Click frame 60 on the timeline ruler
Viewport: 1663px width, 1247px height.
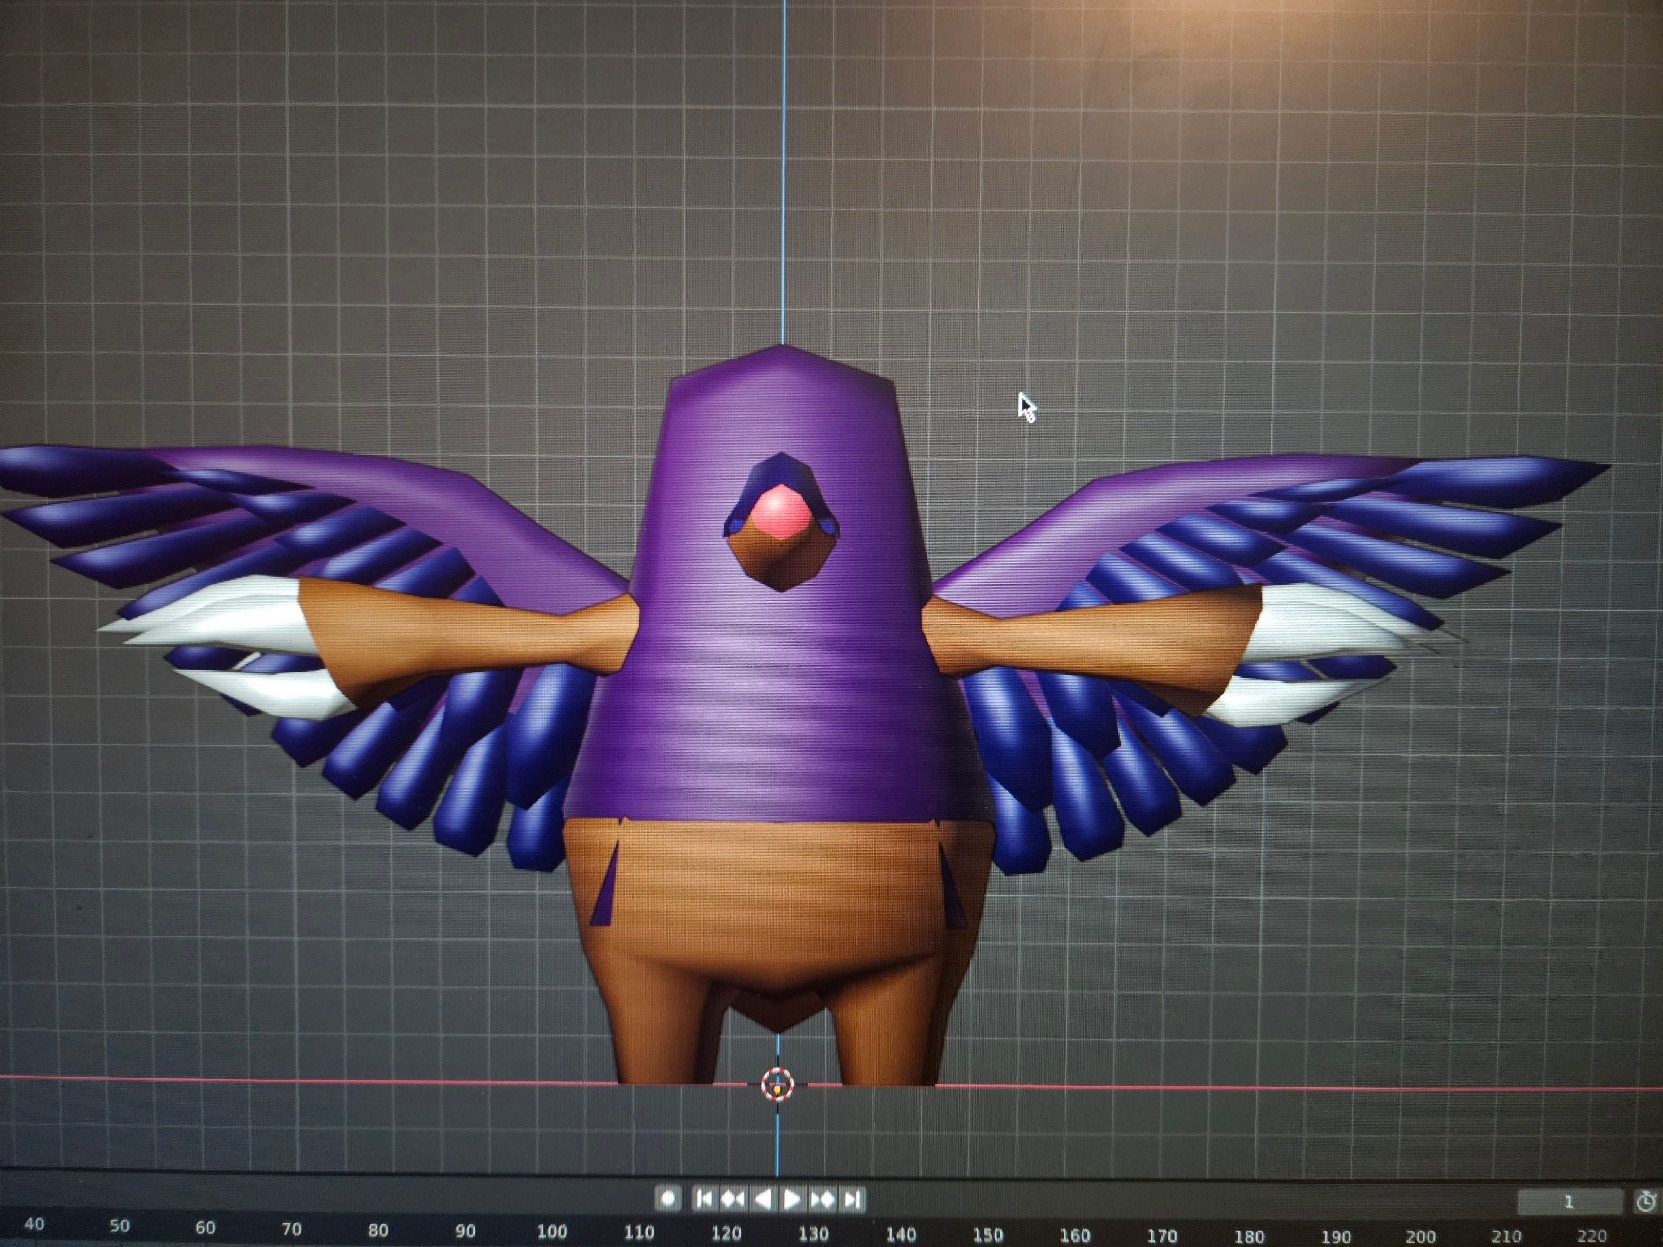[x=205, y=1227]
